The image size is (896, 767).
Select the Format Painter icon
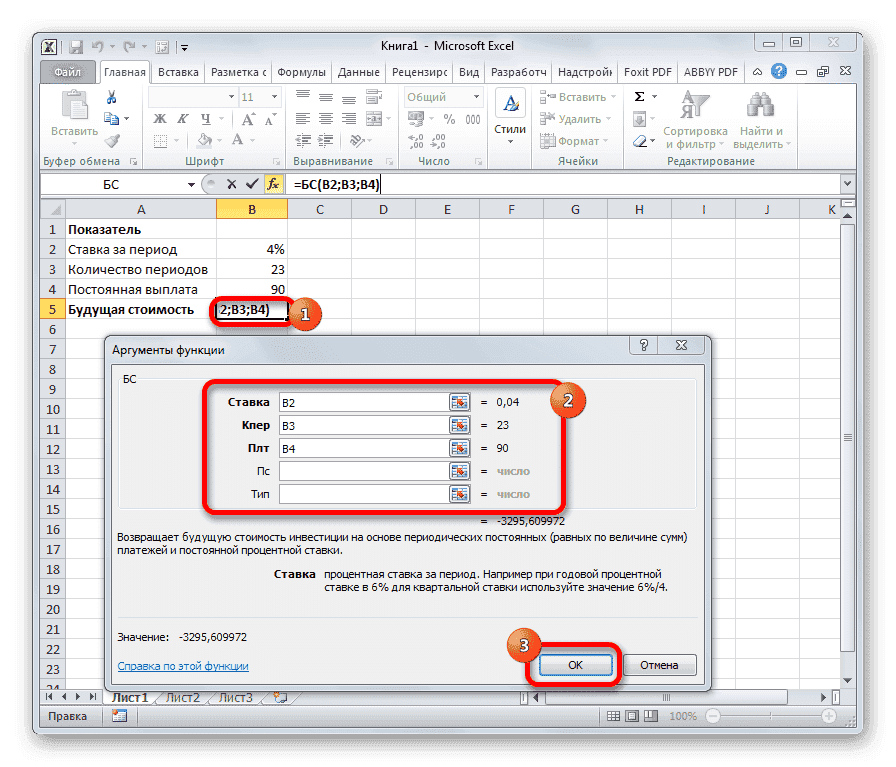point(114,139)
